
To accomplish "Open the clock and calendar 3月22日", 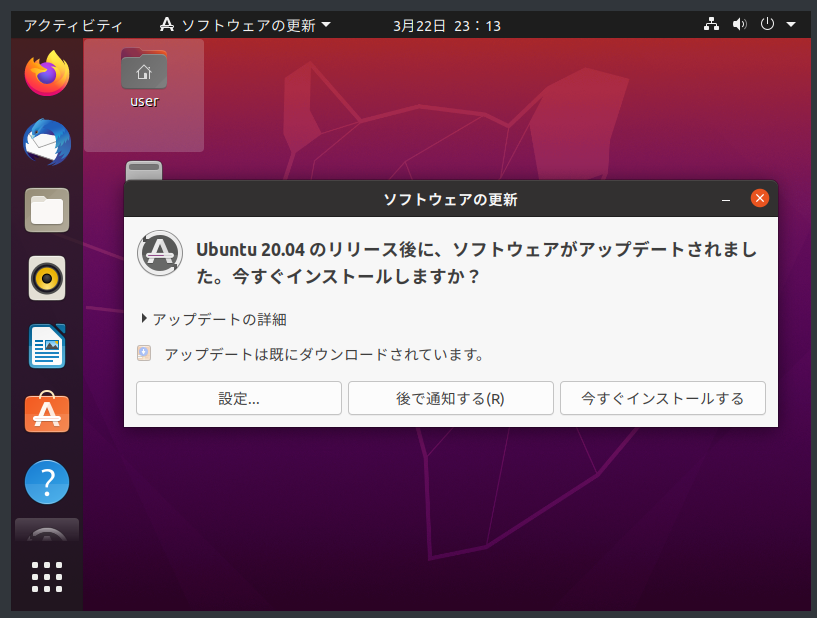I will pyautogui.click(x=447, y=26).
